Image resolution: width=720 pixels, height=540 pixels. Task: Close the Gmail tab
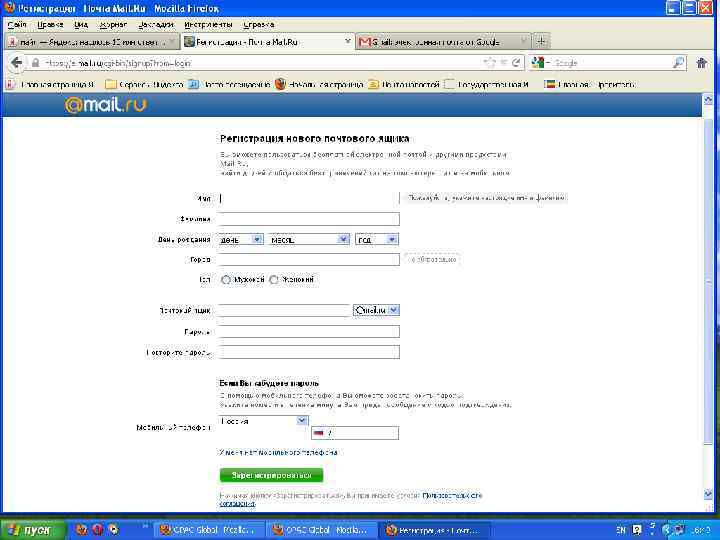tap(523, 42)
